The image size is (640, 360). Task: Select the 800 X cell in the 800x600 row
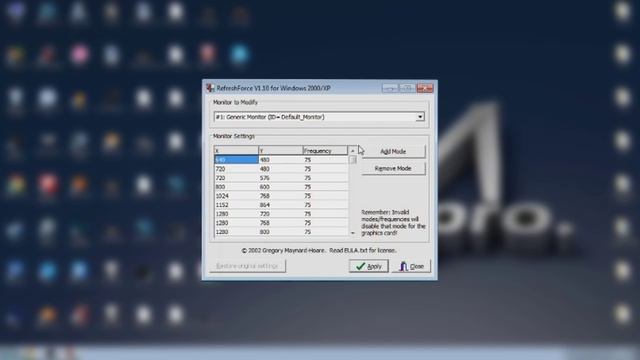(236, 187)
